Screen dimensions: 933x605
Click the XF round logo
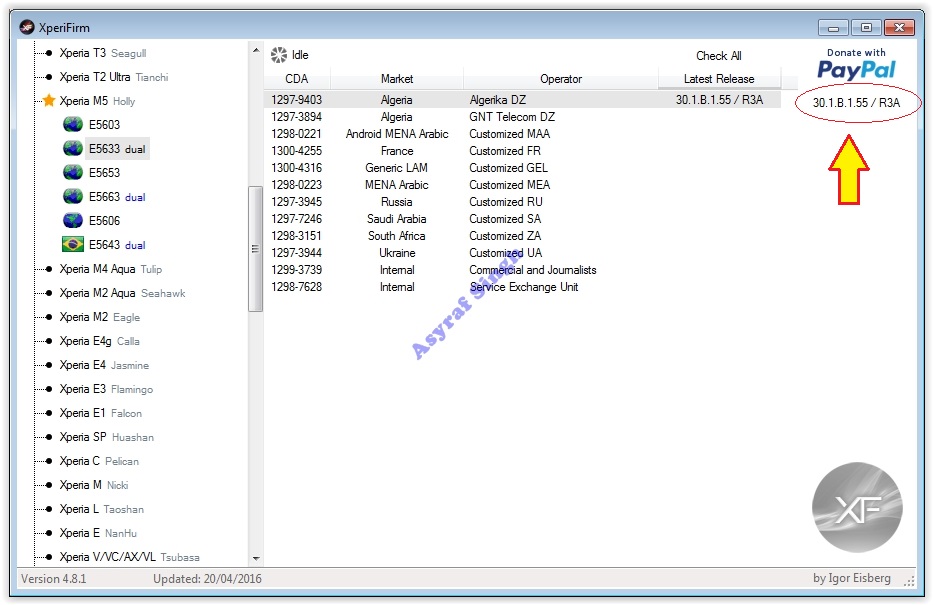(x=857, y=507)
